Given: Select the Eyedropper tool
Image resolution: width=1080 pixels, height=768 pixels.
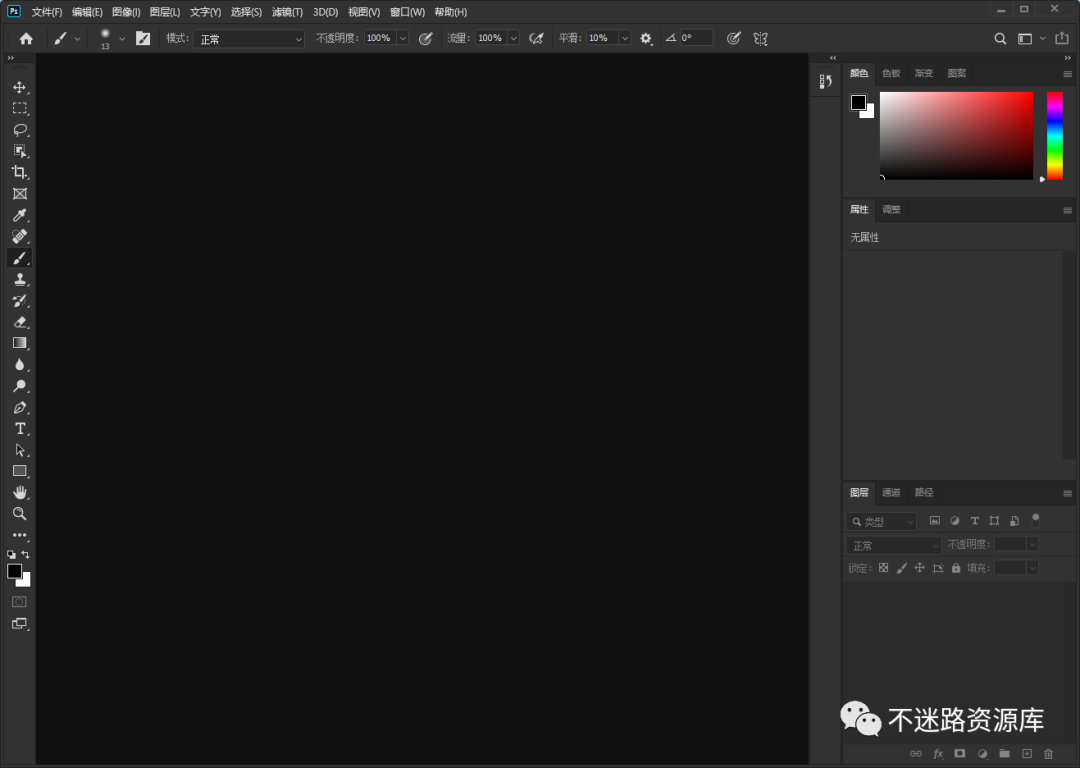Looking at the screenshot, I should [19, 215].
